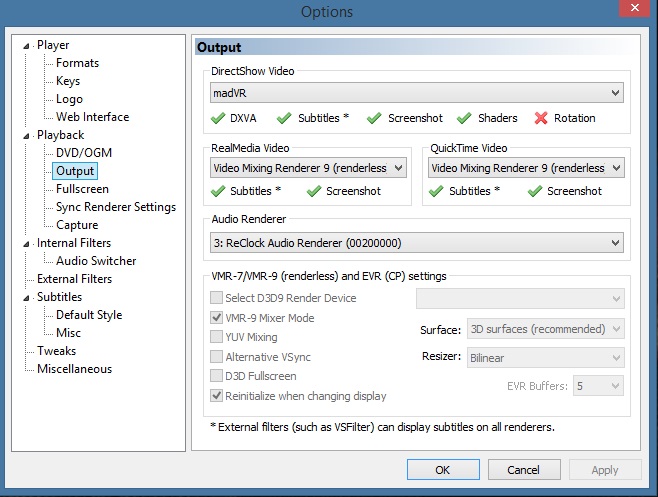Click RealMedia Screenshot green checkmark icon

[314, 191]
